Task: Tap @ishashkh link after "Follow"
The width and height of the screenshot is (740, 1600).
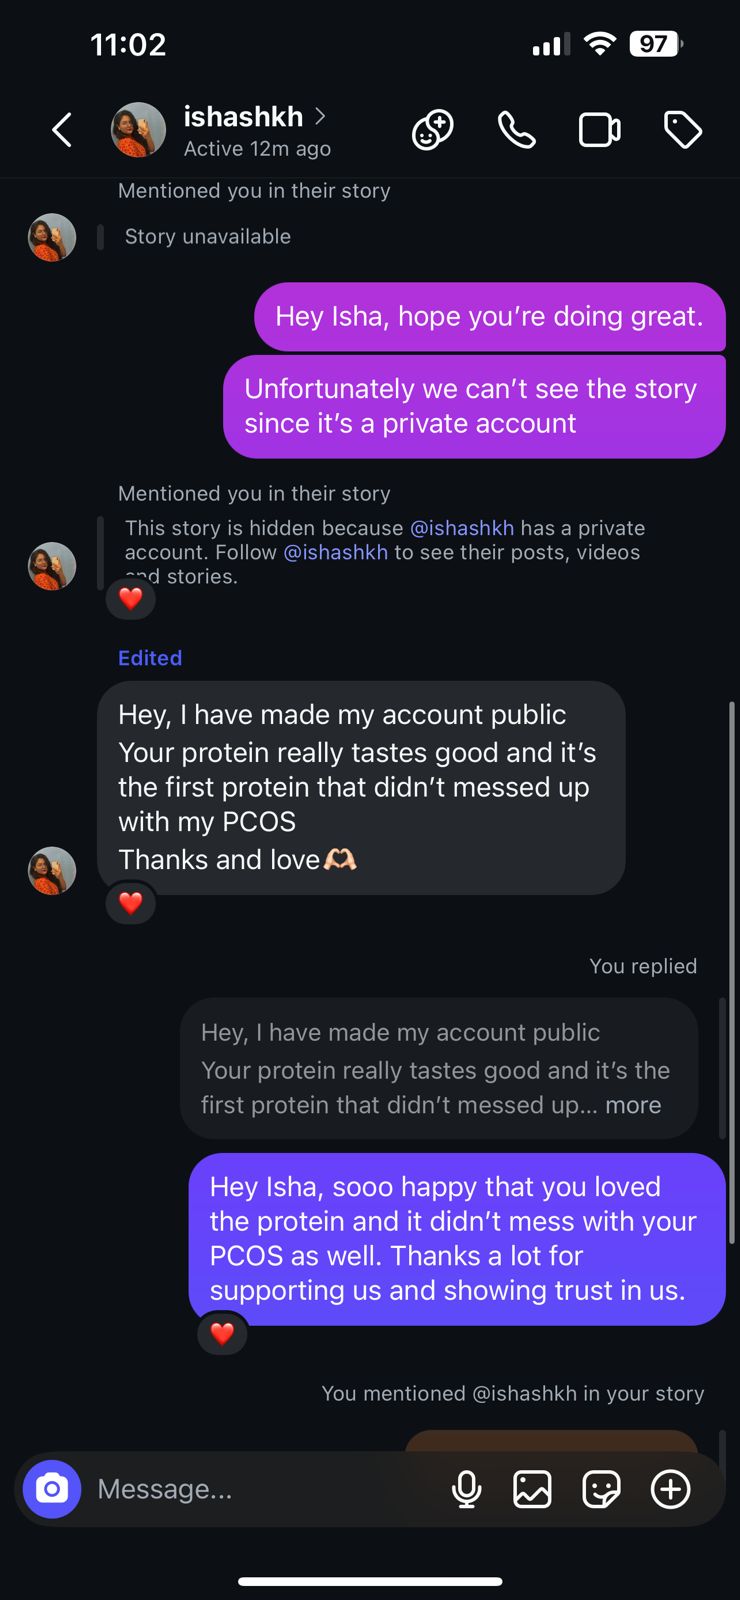Action: point(336,552)
